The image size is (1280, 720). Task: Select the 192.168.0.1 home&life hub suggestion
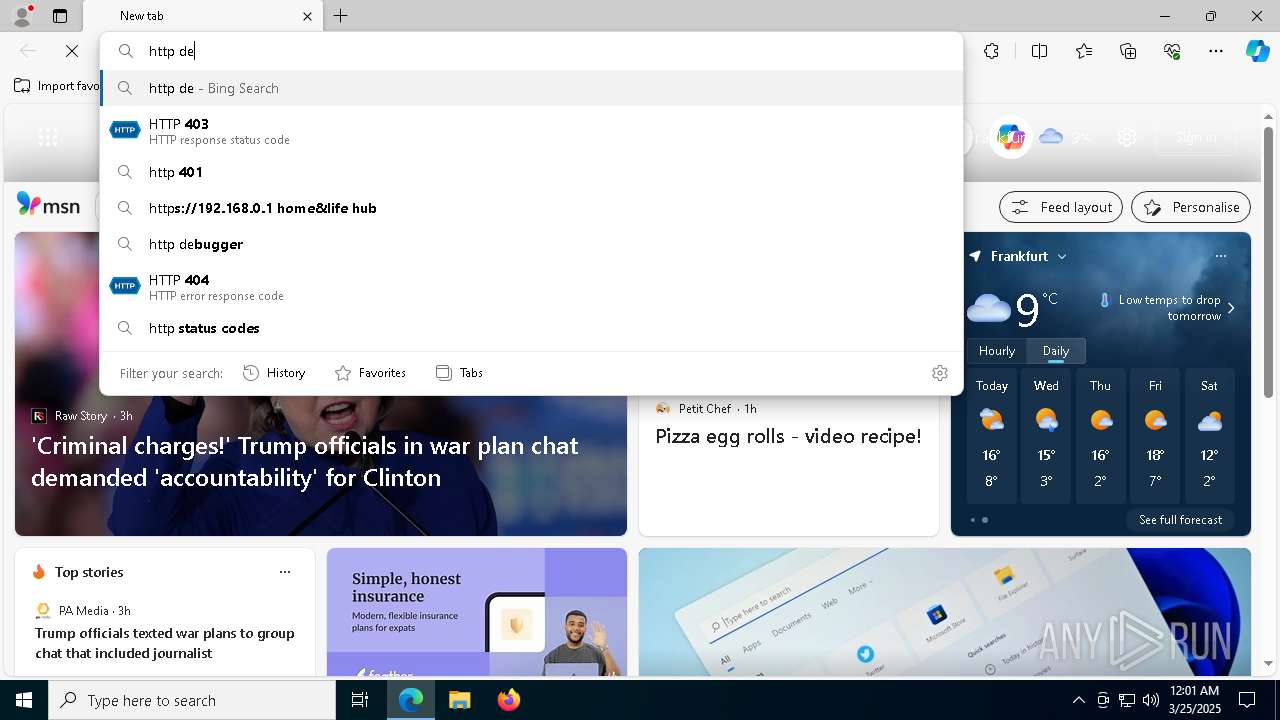click(531, 208)
